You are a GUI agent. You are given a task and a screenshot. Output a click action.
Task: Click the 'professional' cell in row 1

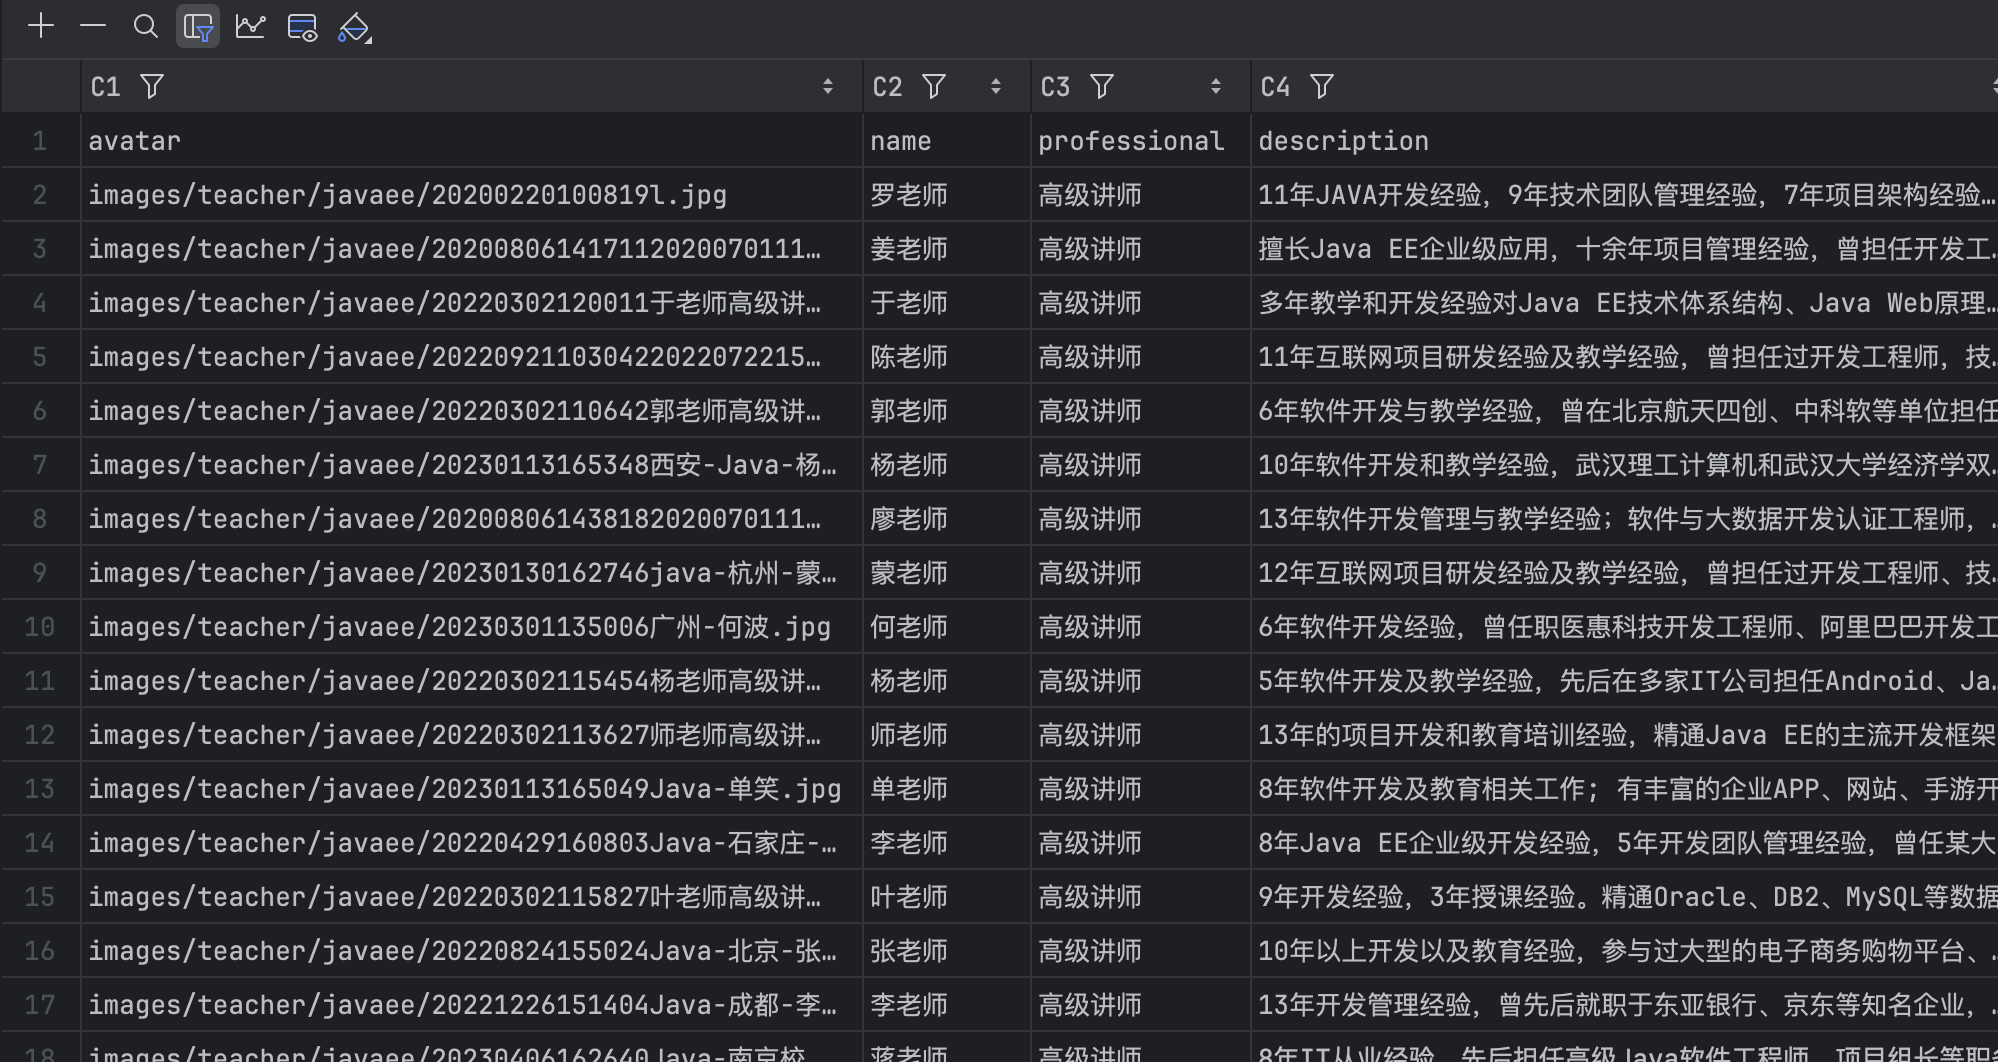pos(1131,141)
